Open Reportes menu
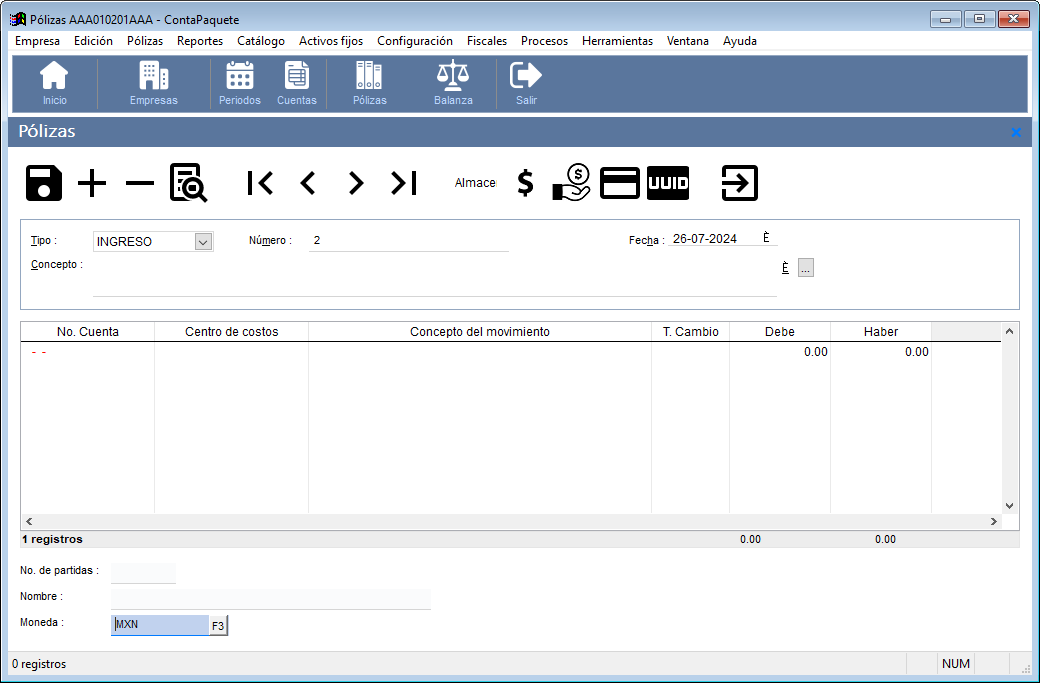 click(200, 41)
